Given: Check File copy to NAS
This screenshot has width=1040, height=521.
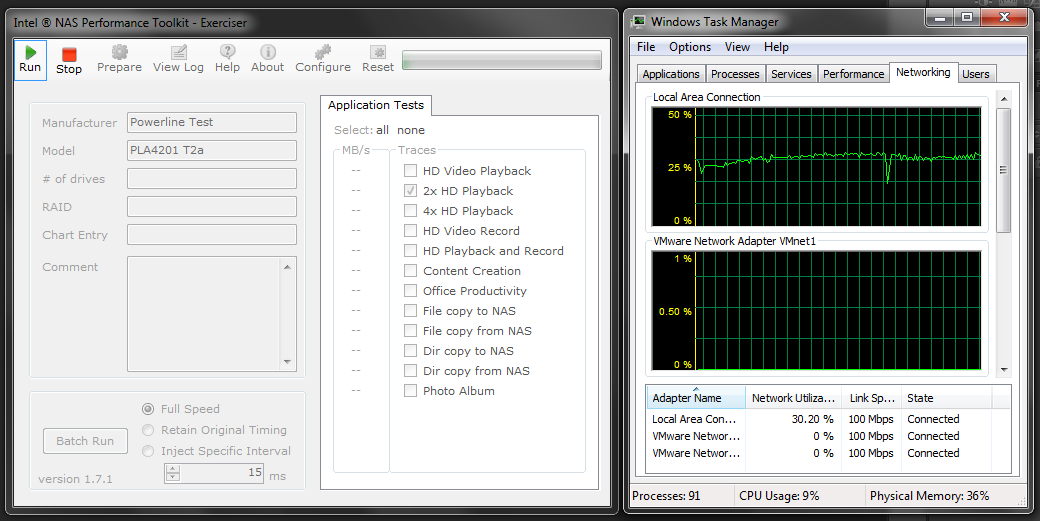Looking at the screenshot, I should coord(411,310).
